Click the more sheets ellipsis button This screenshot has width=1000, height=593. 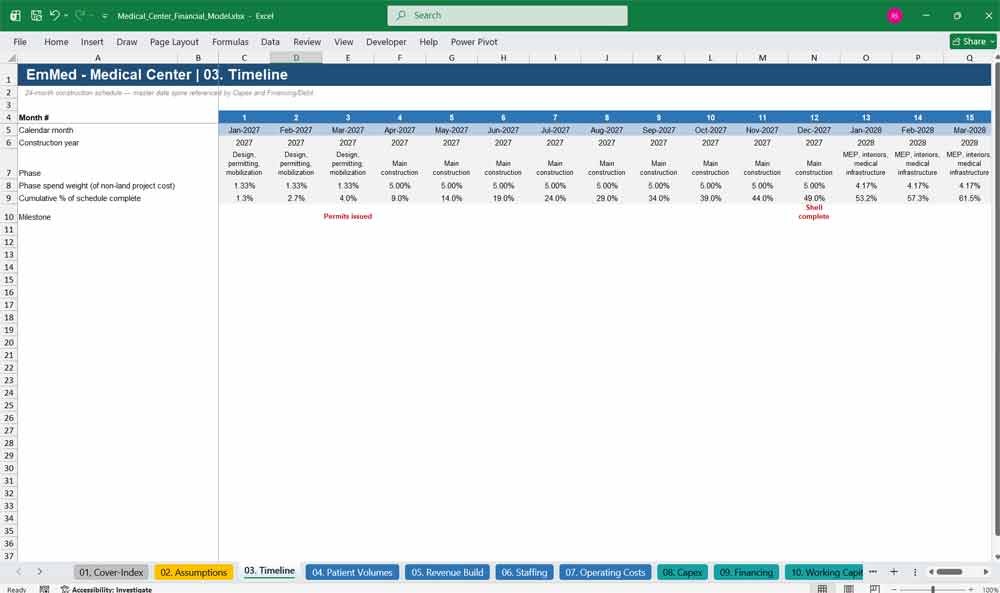click(873, 572)
